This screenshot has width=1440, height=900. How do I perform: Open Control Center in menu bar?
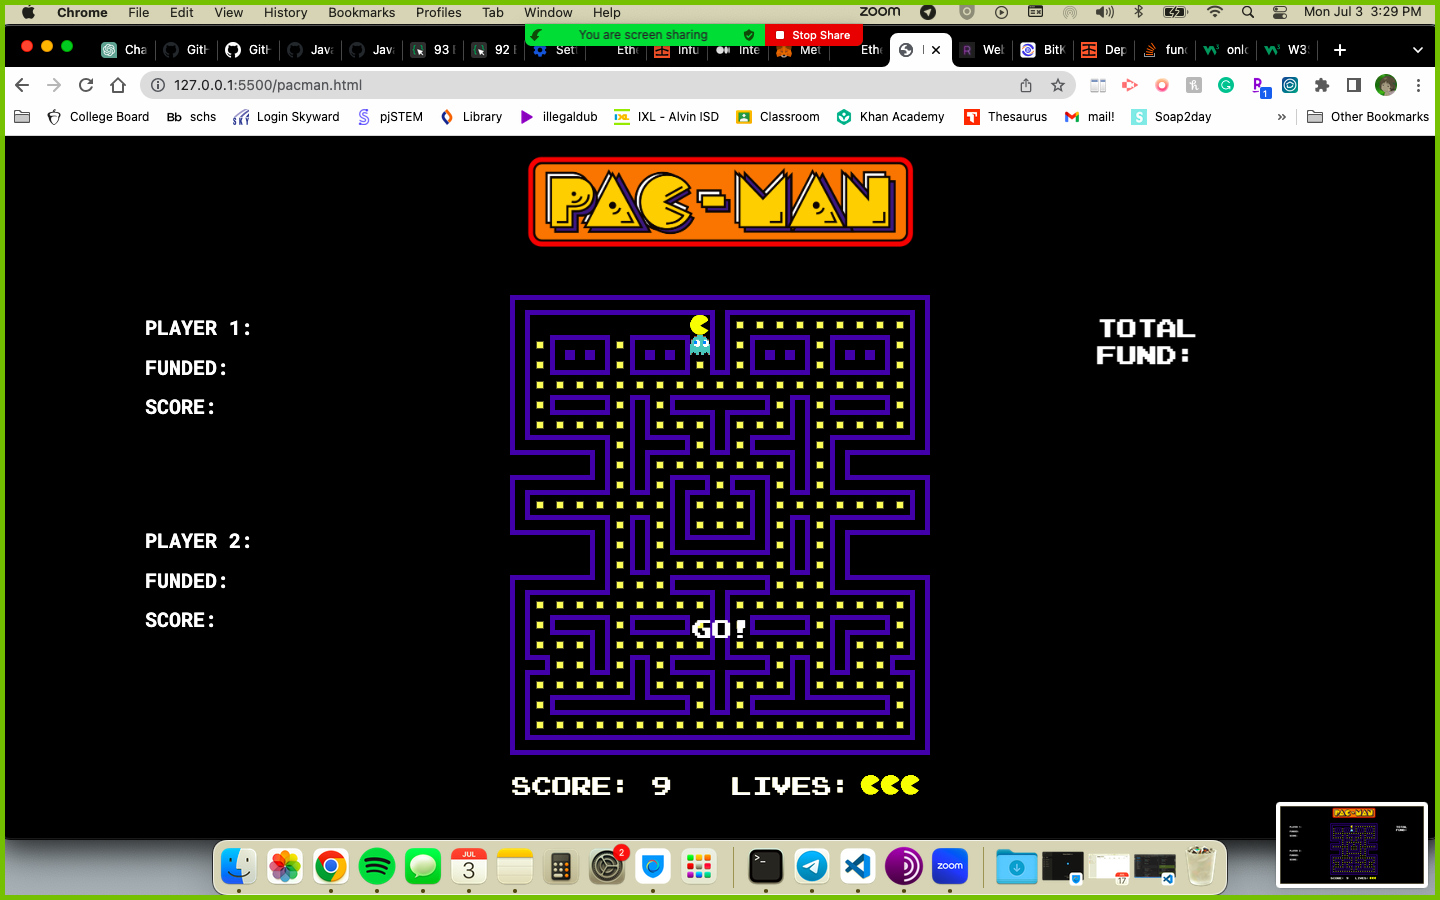1280,12
